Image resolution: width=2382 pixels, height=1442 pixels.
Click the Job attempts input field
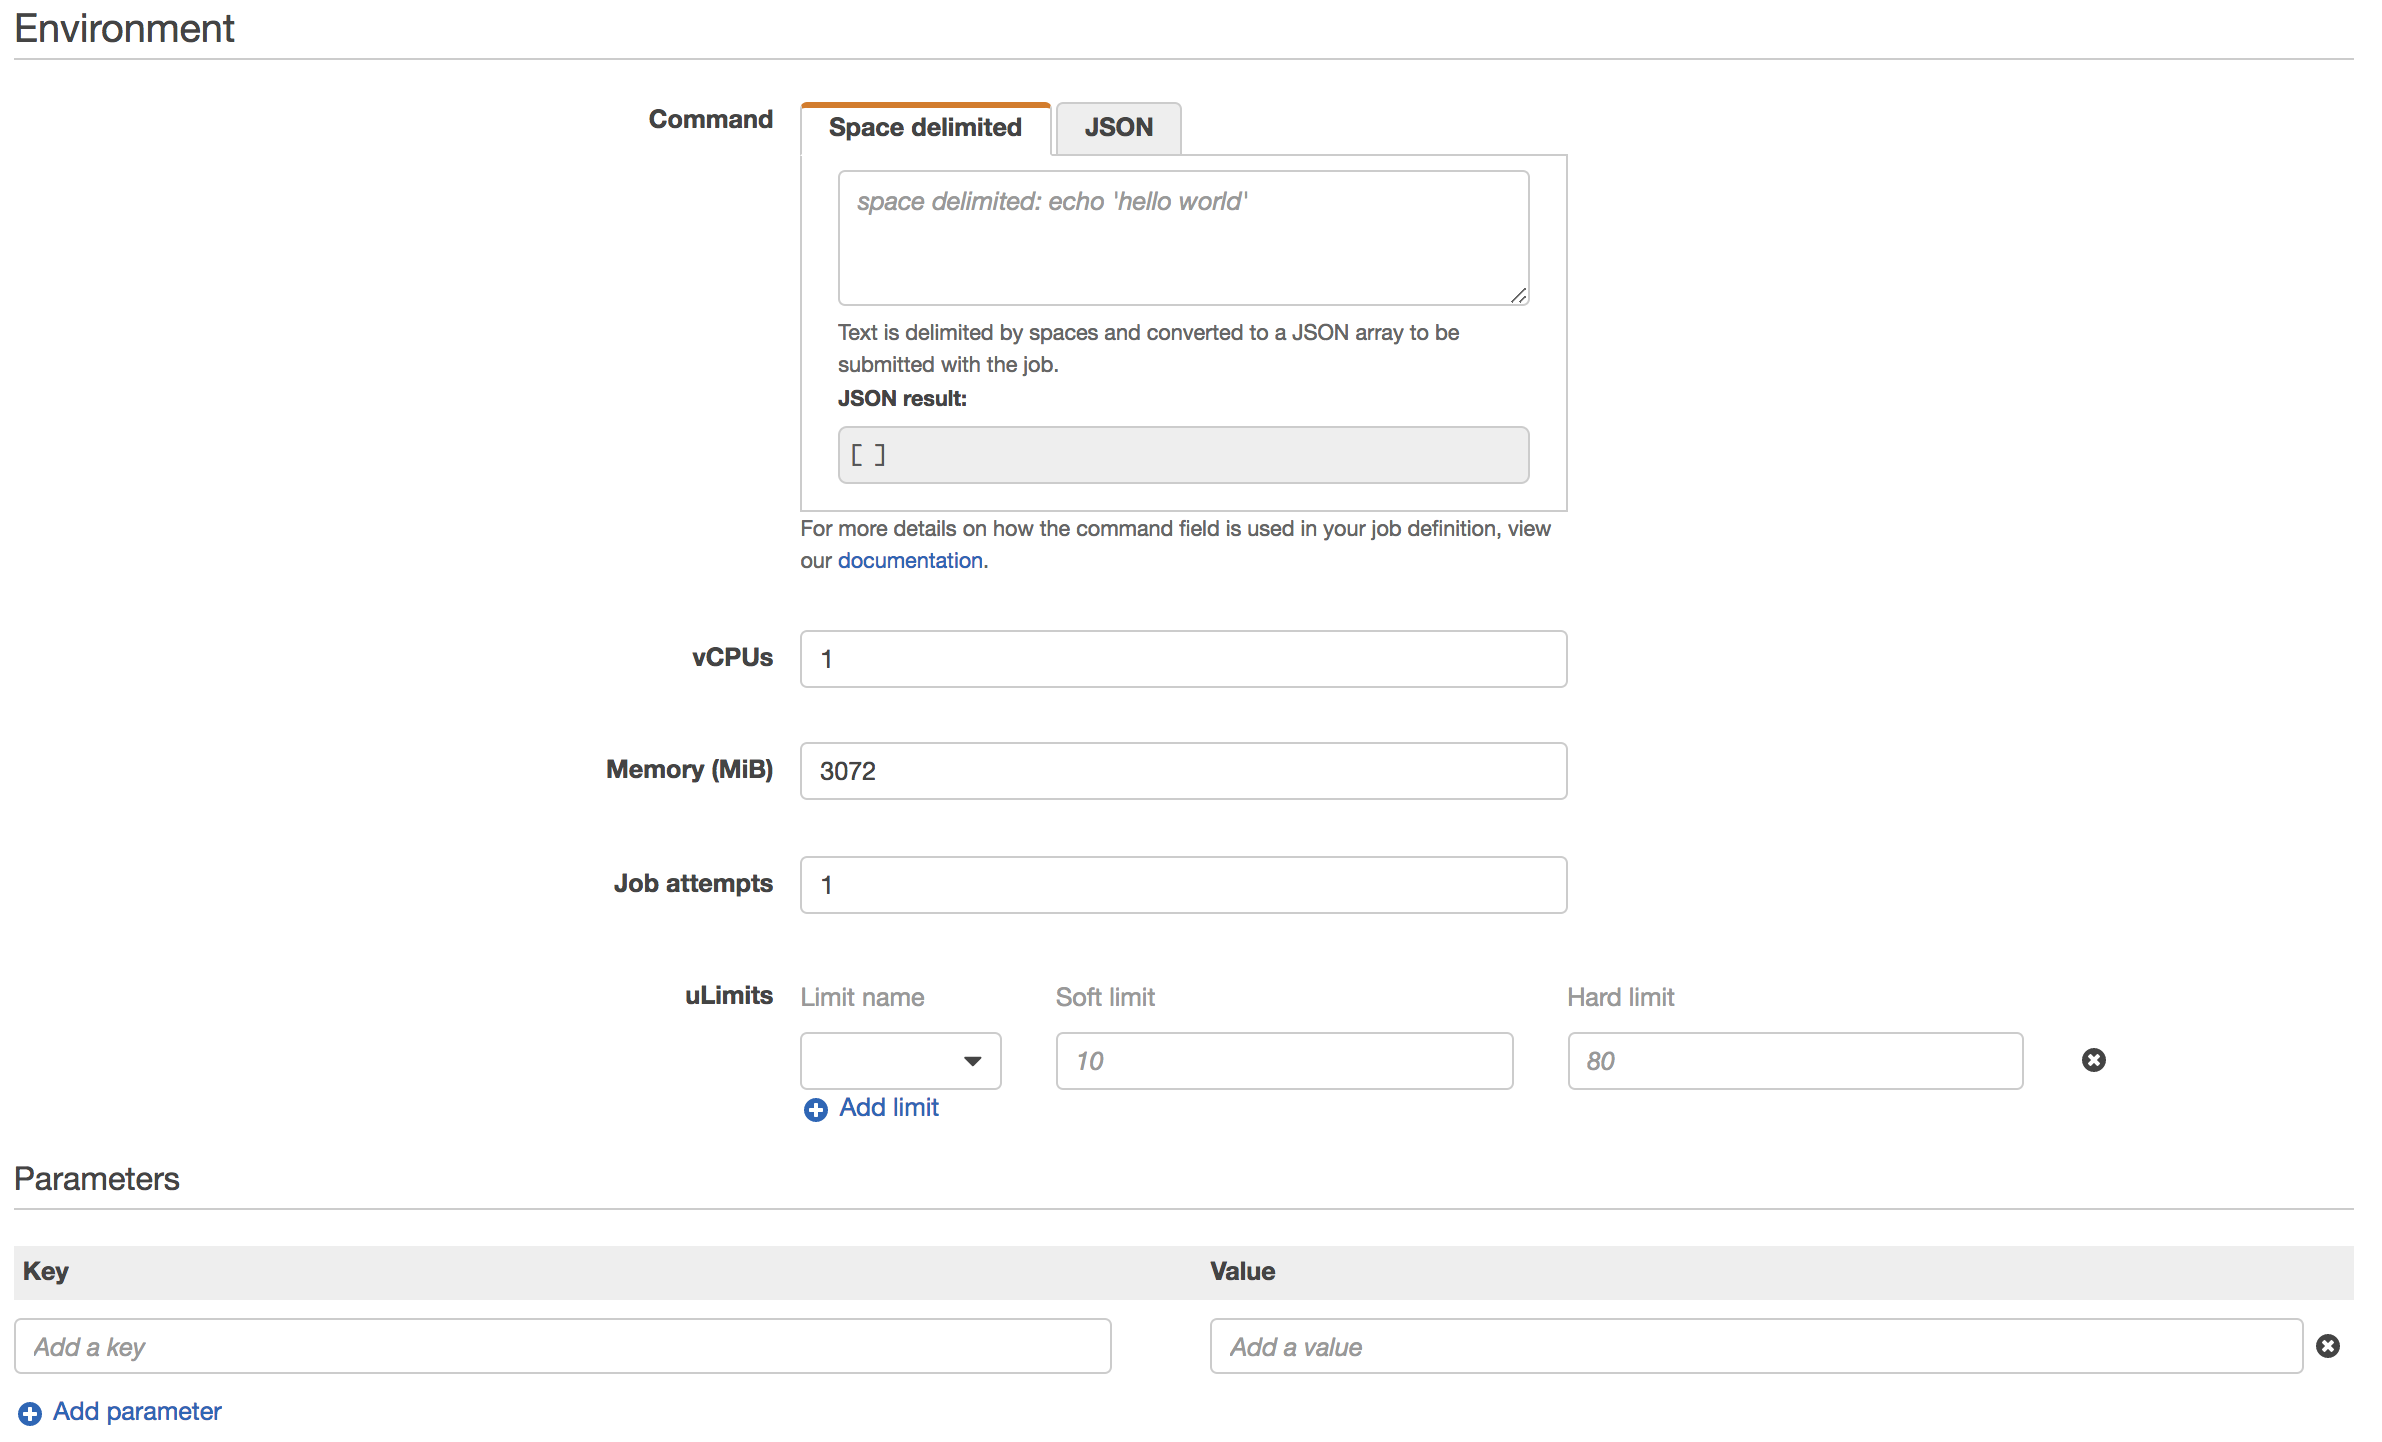tap(1183, 885)
